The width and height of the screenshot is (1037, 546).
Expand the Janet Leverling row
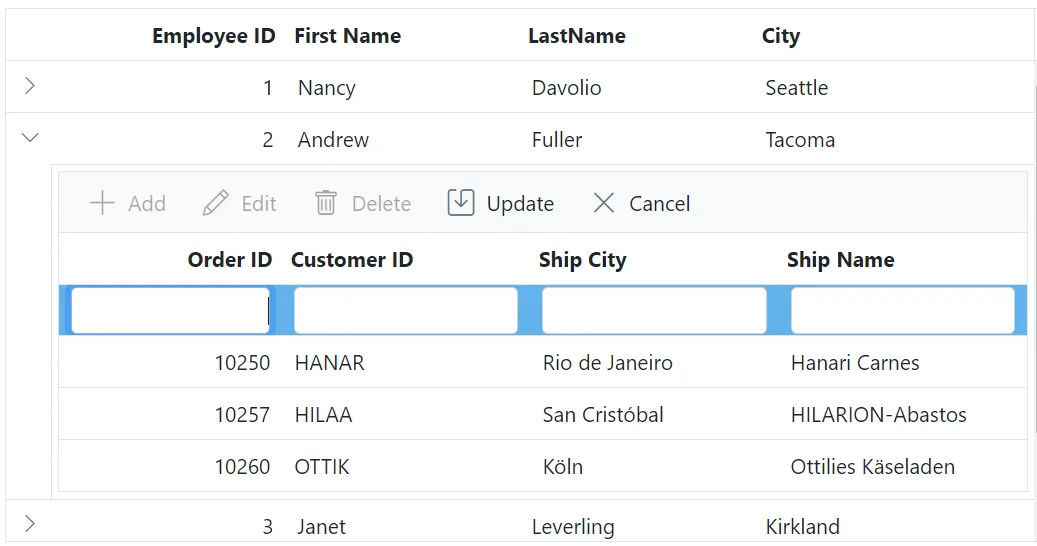click(30, 524)
